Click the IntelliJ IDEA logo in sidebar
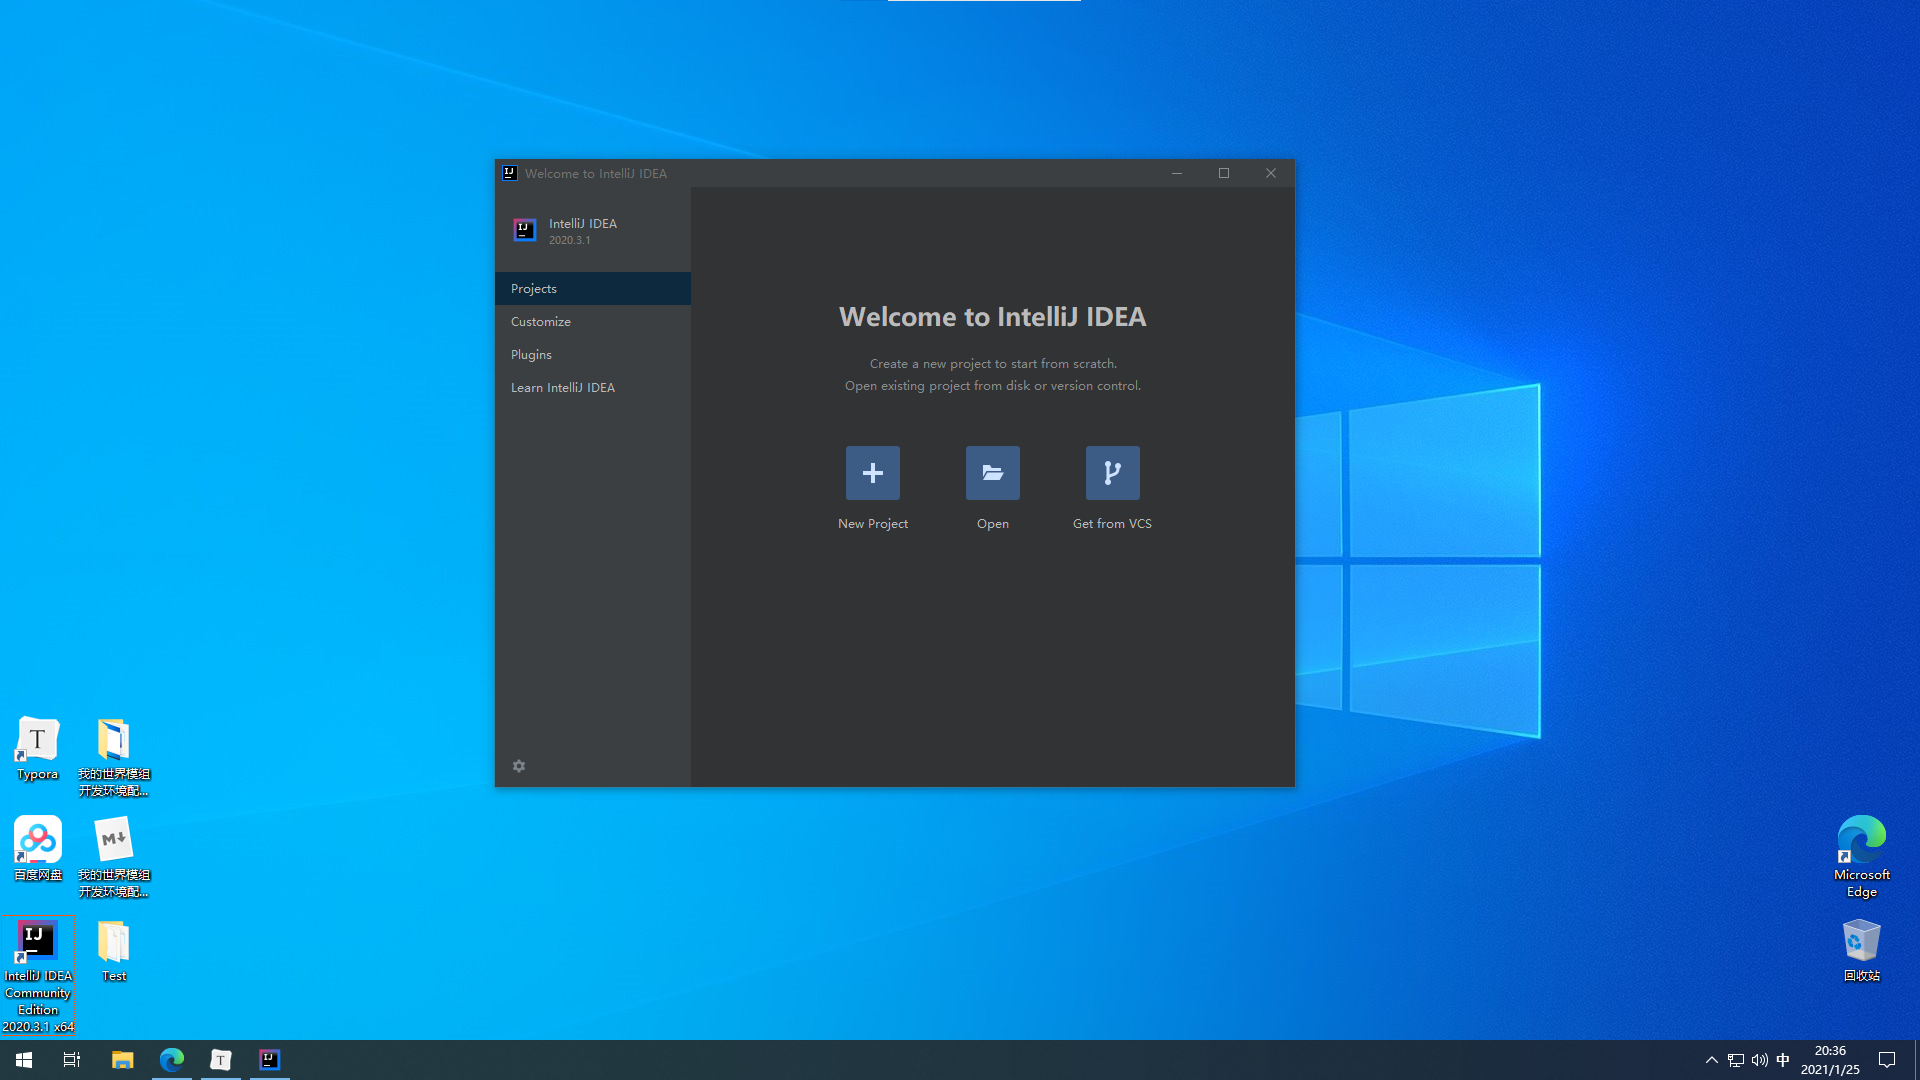 click(525, 231)
